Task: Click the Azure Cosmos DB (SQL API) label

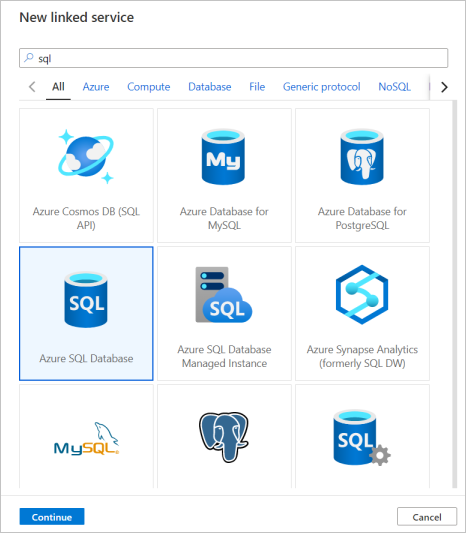Action: coord(86,218)
